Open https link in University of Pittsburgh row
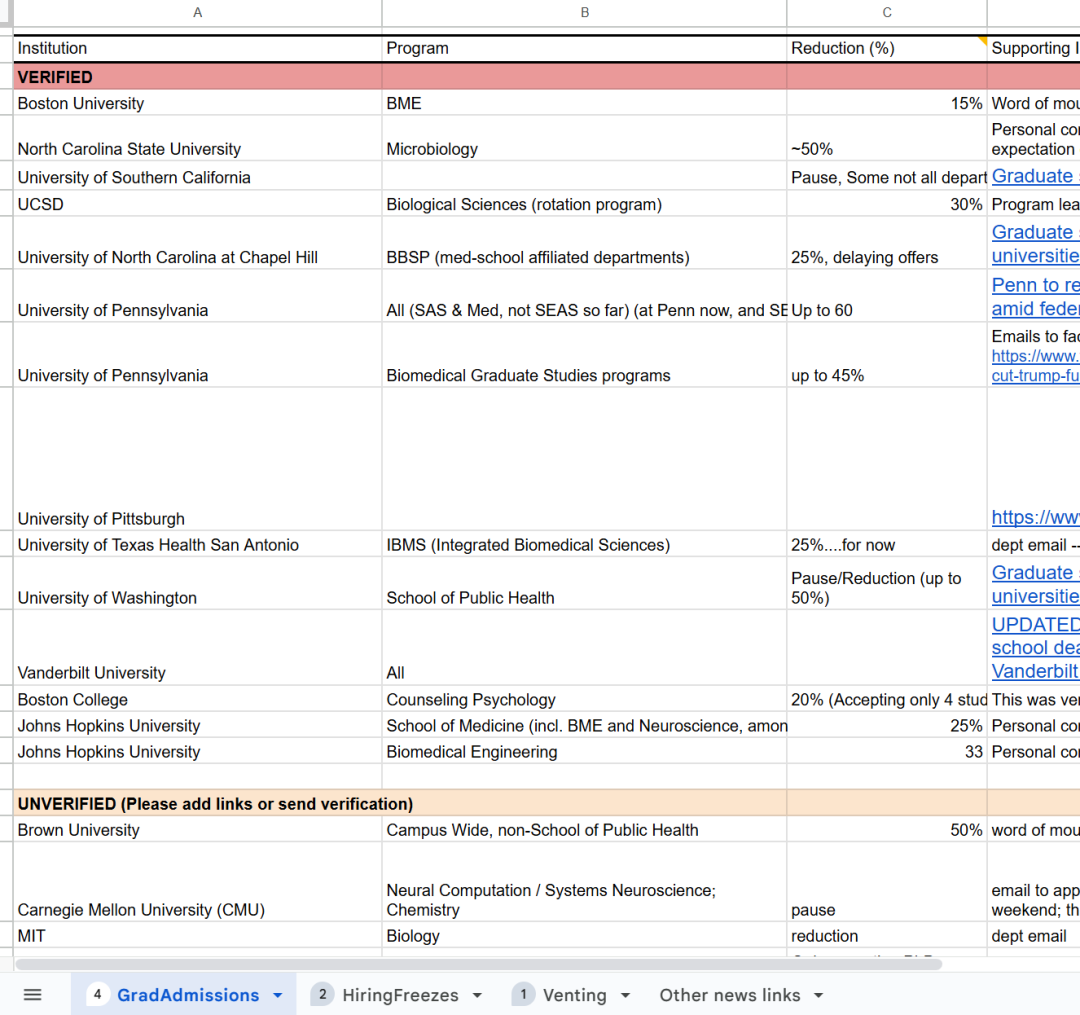The height and width of the screenshot is (1015, 1080). (1035, 517)
